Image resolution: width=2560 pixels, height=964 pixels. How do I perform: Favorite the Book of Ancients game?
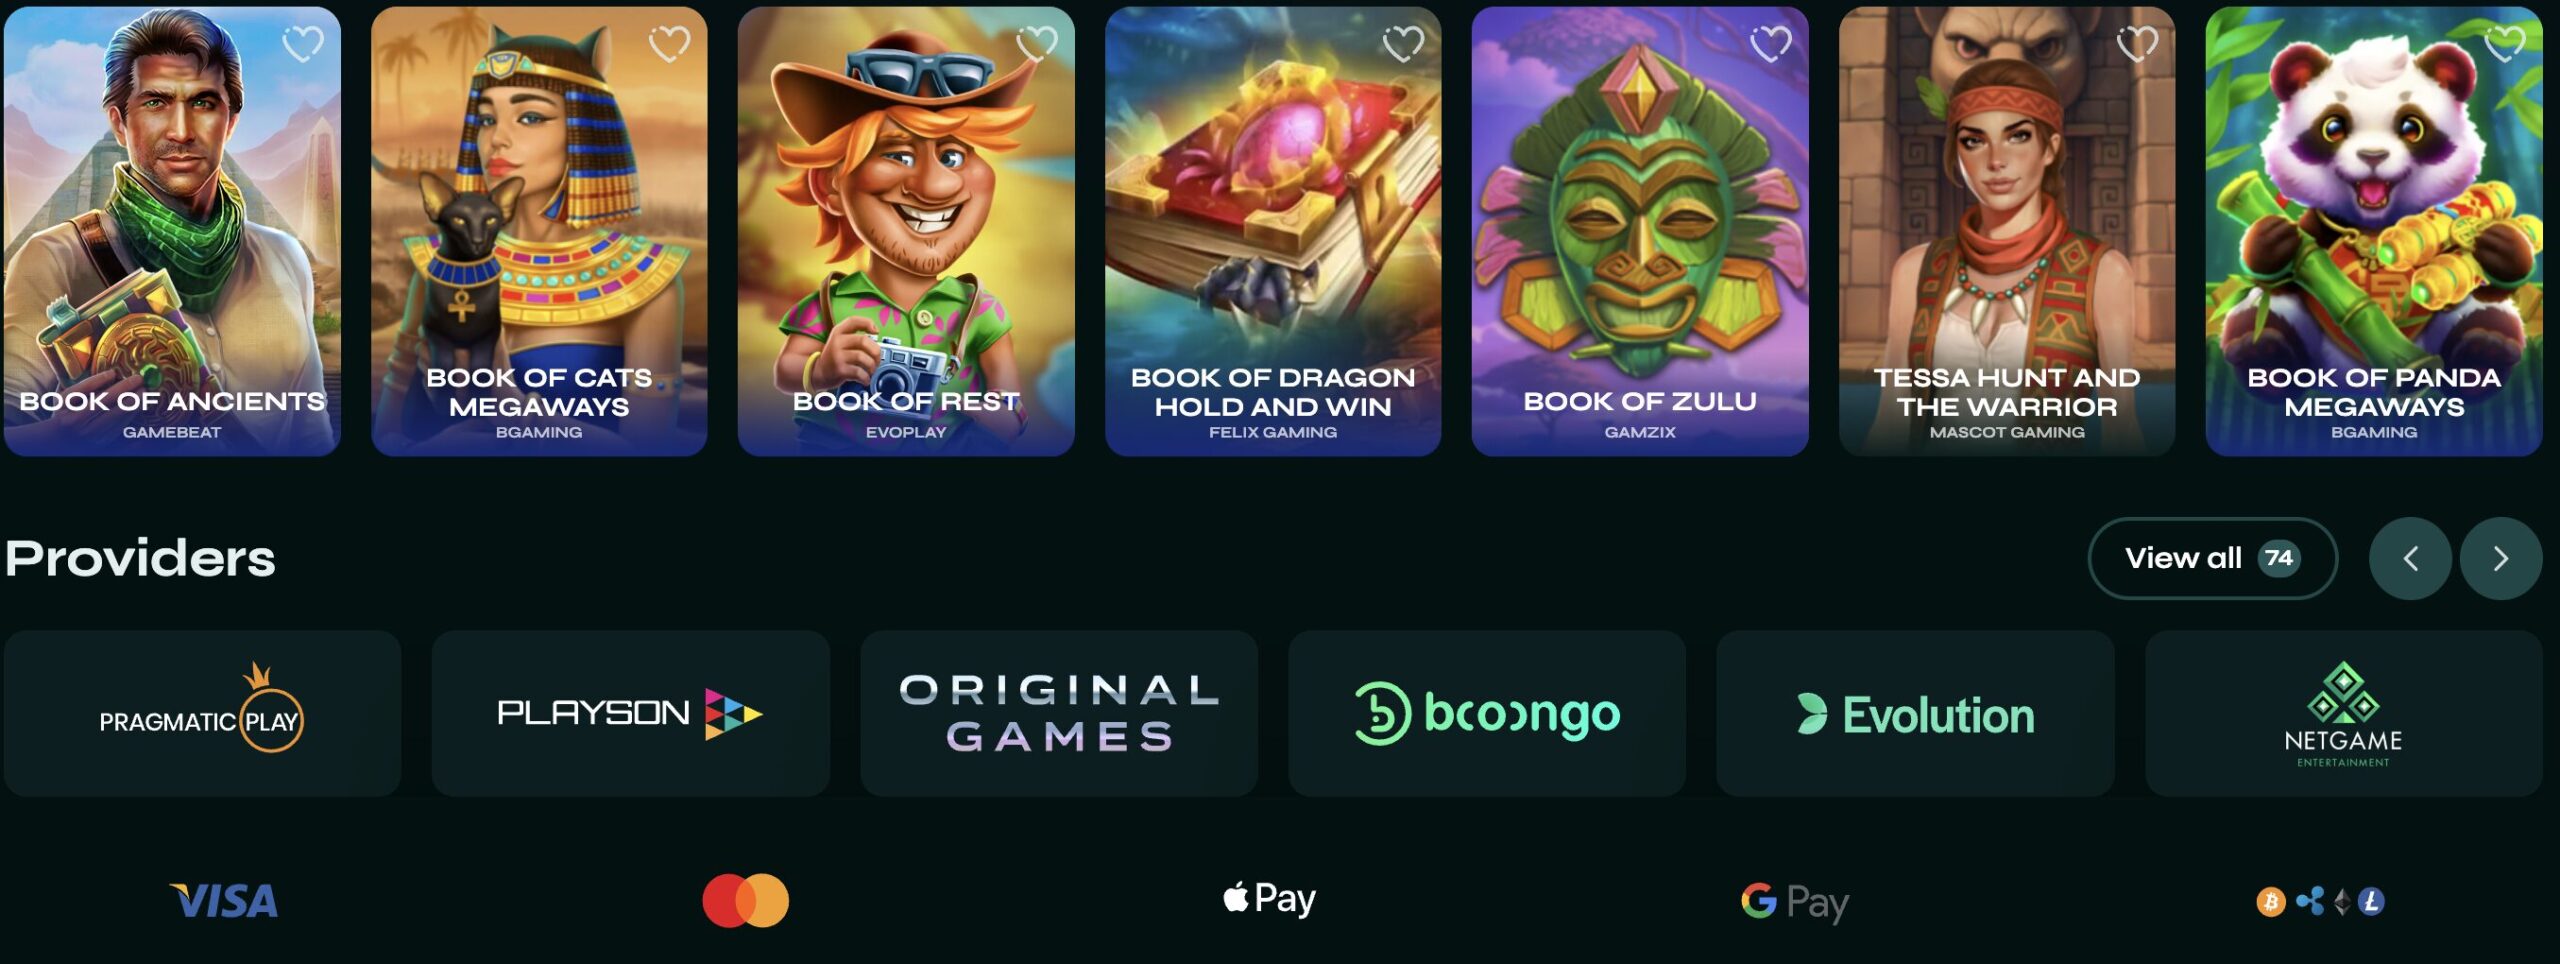[302, 43]
